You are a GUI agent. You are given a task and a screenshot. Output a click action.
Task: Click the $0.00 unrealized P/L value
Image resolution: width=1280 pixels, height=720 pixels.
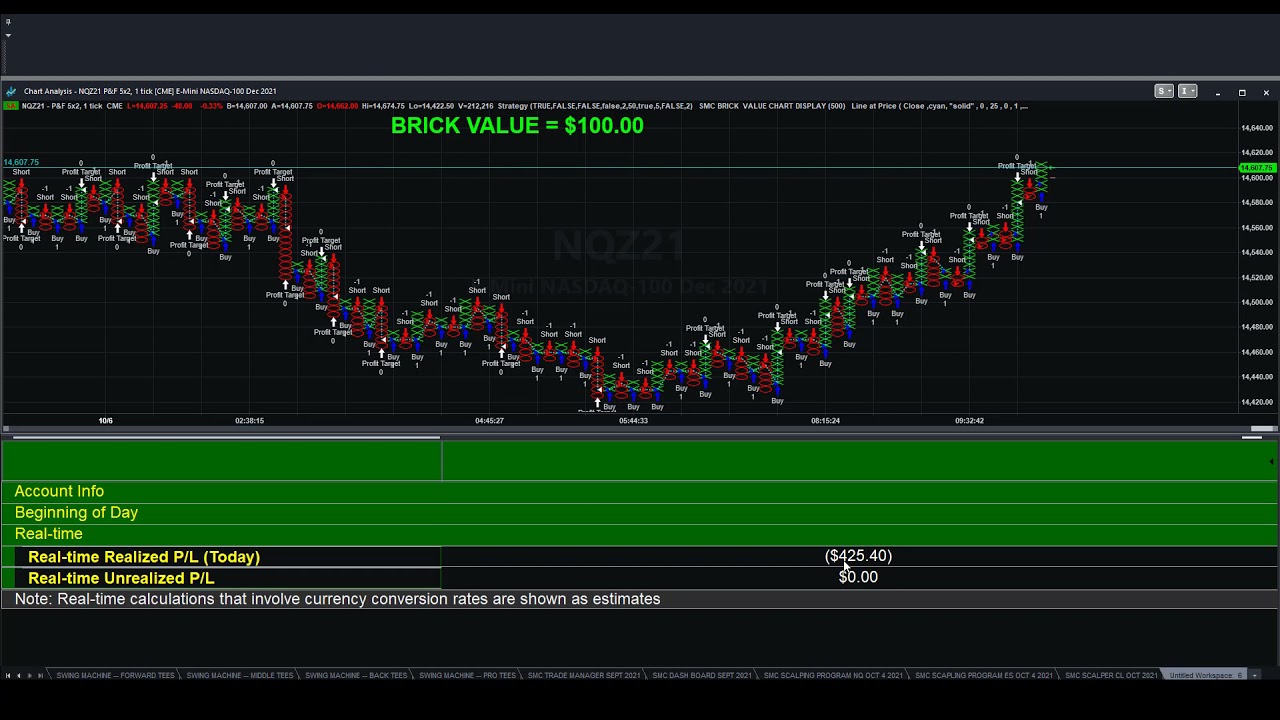[x=858, y=577]
